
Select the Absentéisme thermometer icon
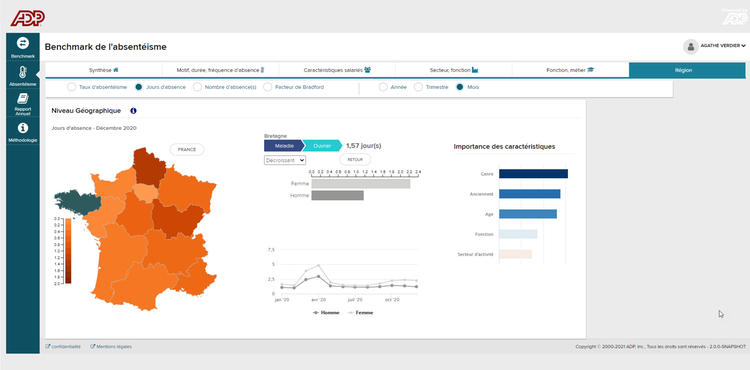(22, 72)
